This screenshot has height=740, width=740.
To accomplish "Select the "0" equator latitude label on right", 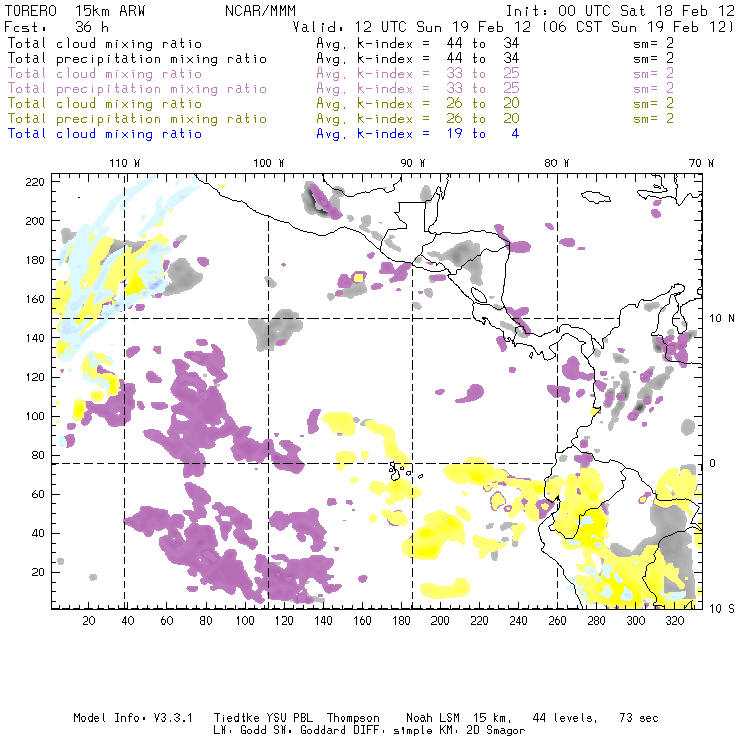I will (x=713, y=463).
